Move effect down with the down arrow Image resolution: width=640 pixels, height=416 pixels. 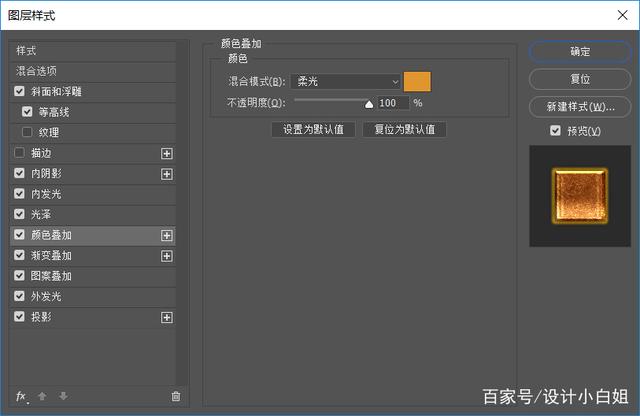point(63,396)
